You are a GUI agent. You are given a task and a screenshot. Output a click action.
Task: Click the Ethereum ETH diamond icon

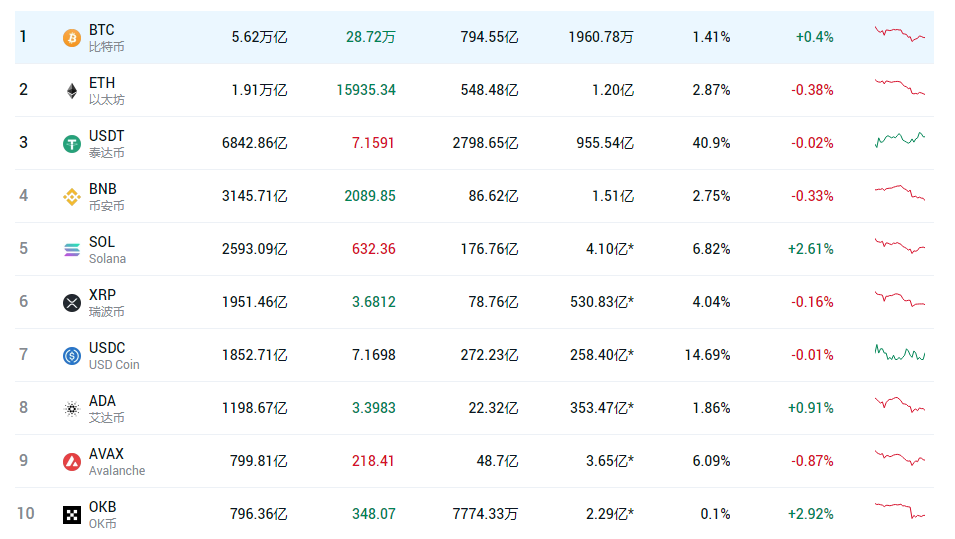pyautogui.click(x=72, y=91)
